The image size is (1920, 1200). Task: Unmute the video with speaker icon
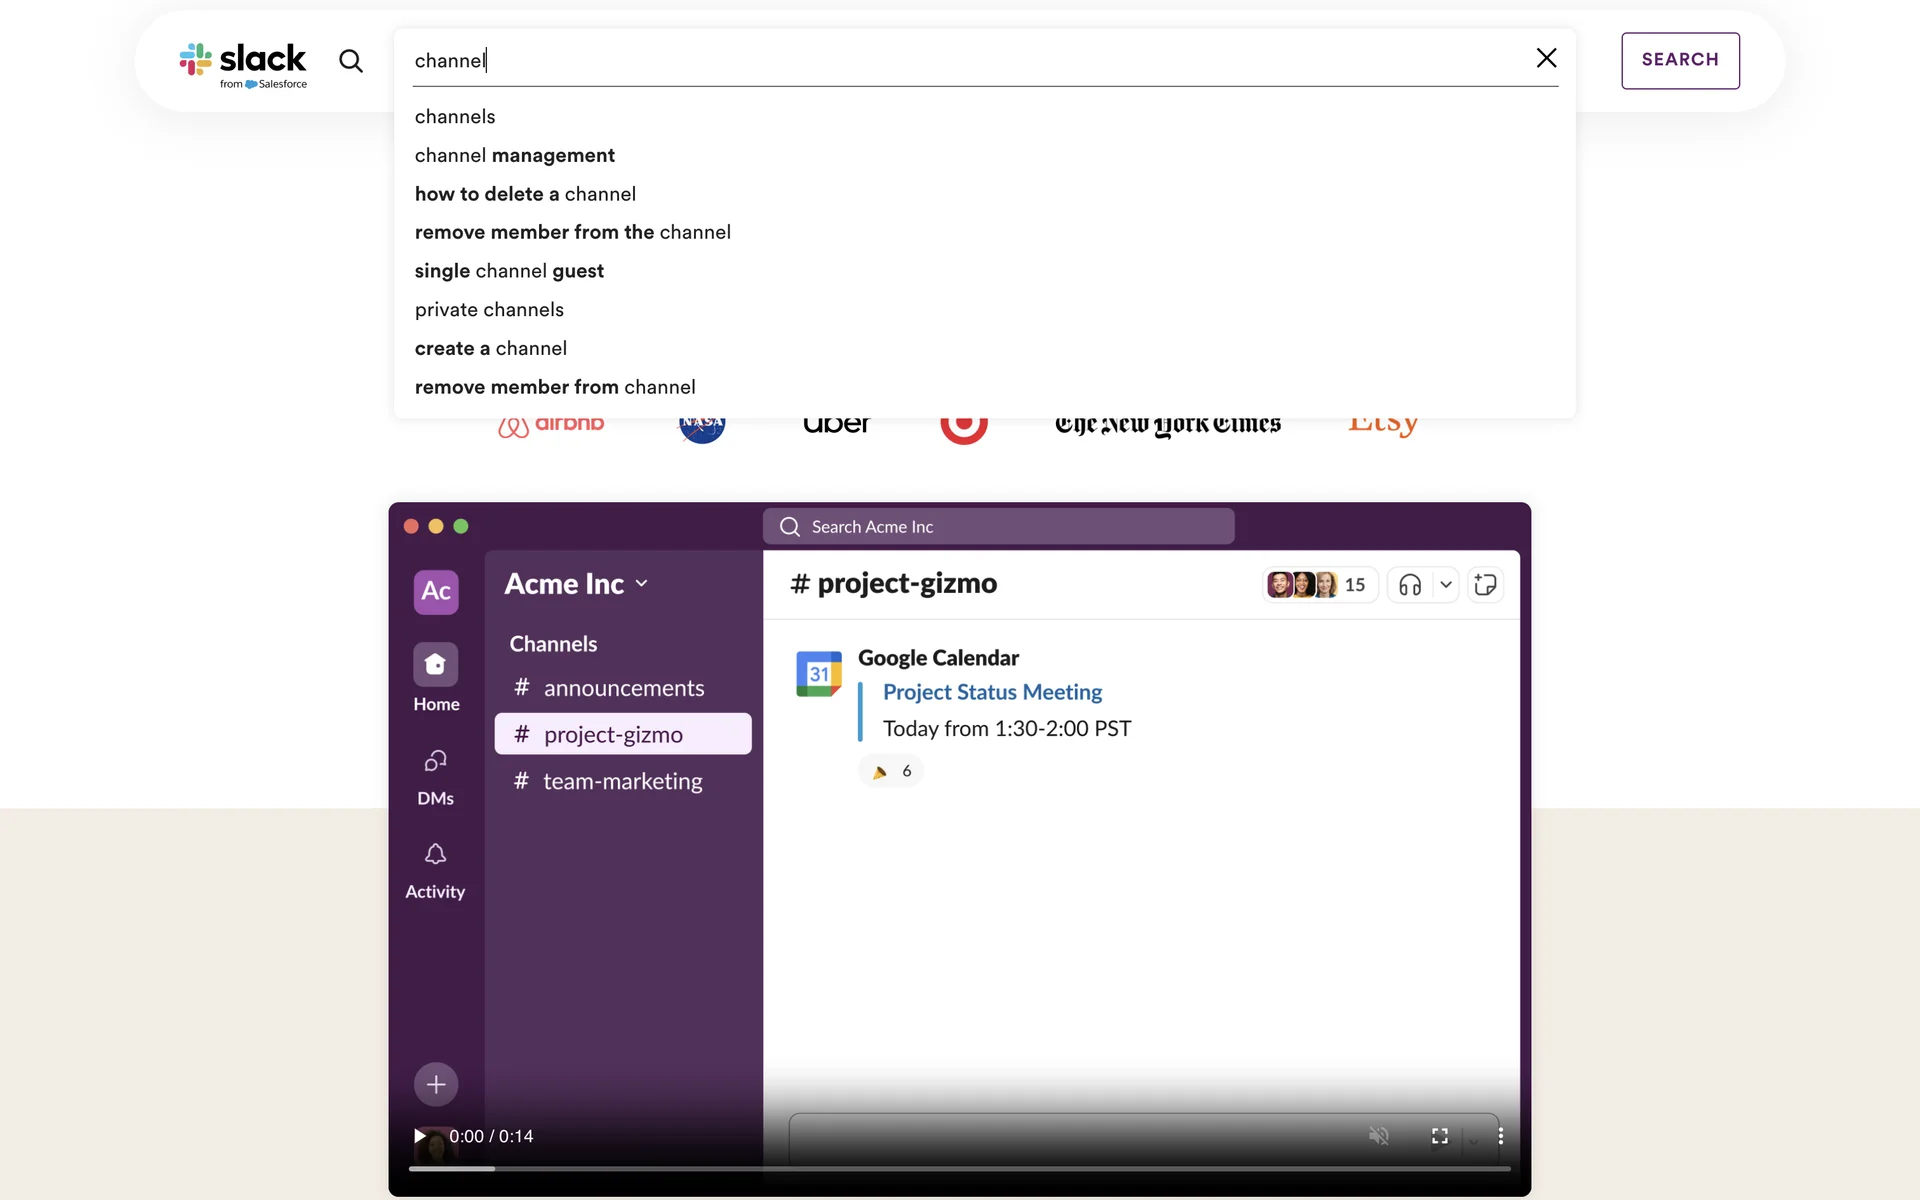(1379, 1136)
